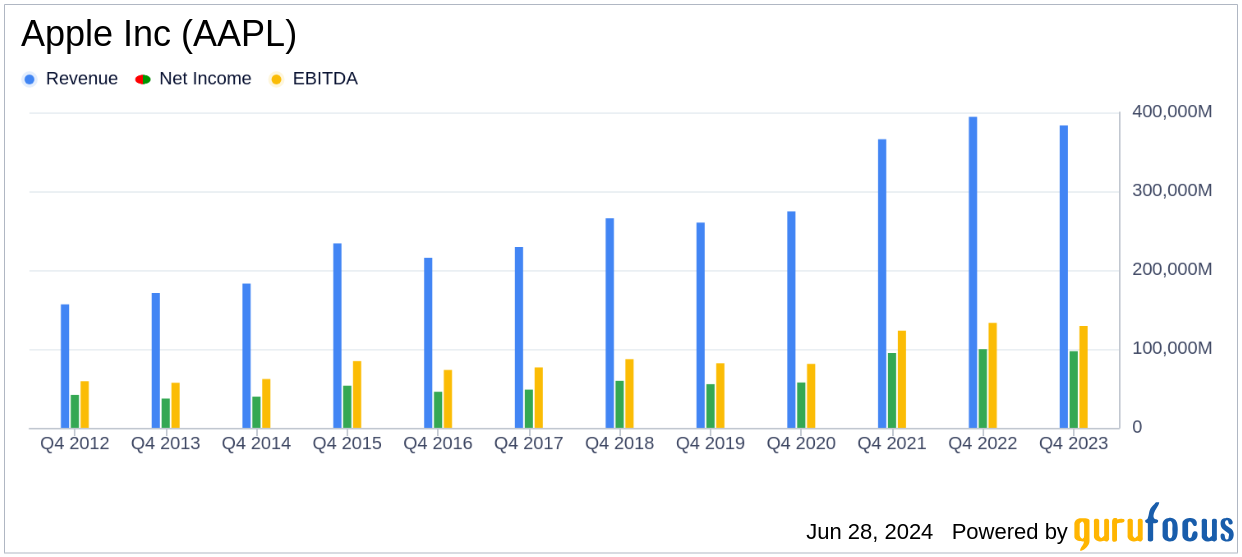This screenshot has height=557, width=1242.
Task: Click the Jun 28, 2024 date text
Action: click(869, 532)
